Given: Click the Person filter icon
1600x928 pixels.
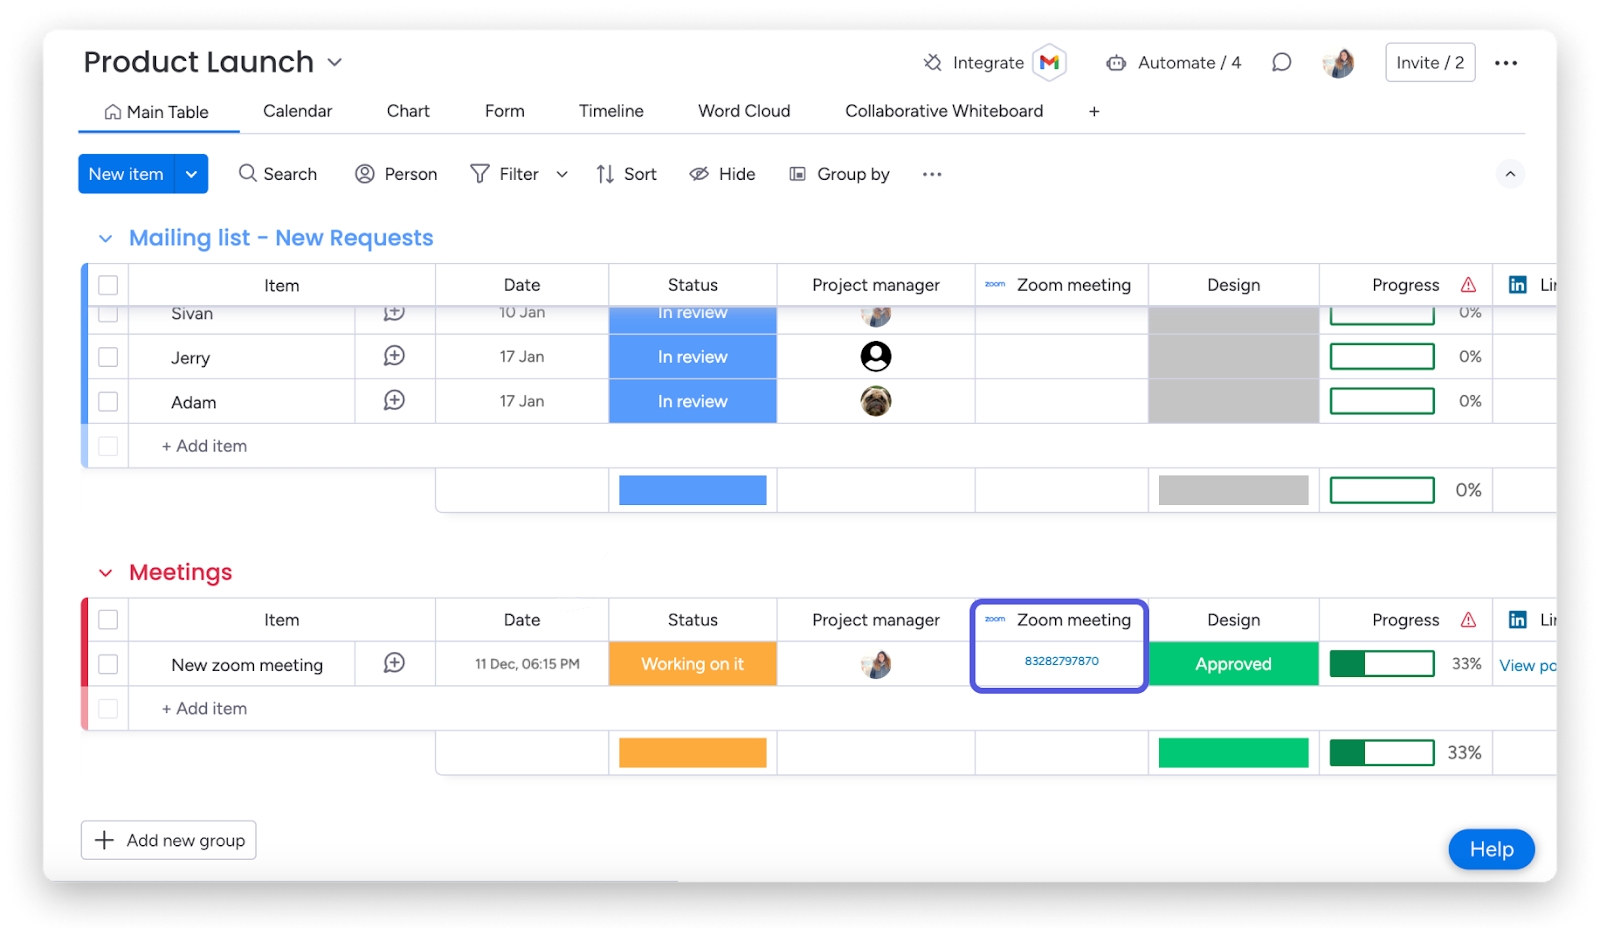Looking at the screenshot, I should (364, 173).
